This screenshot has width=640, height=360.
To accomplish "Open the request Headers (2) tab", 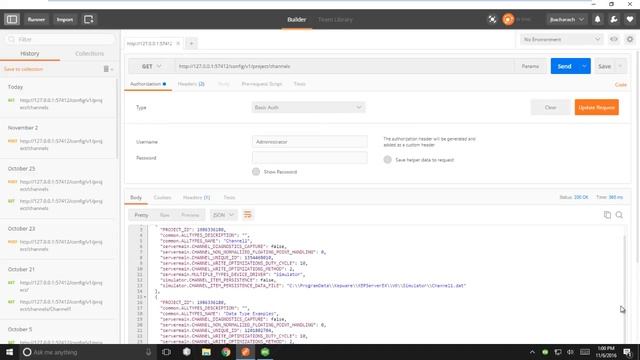I will pos(191,84).
